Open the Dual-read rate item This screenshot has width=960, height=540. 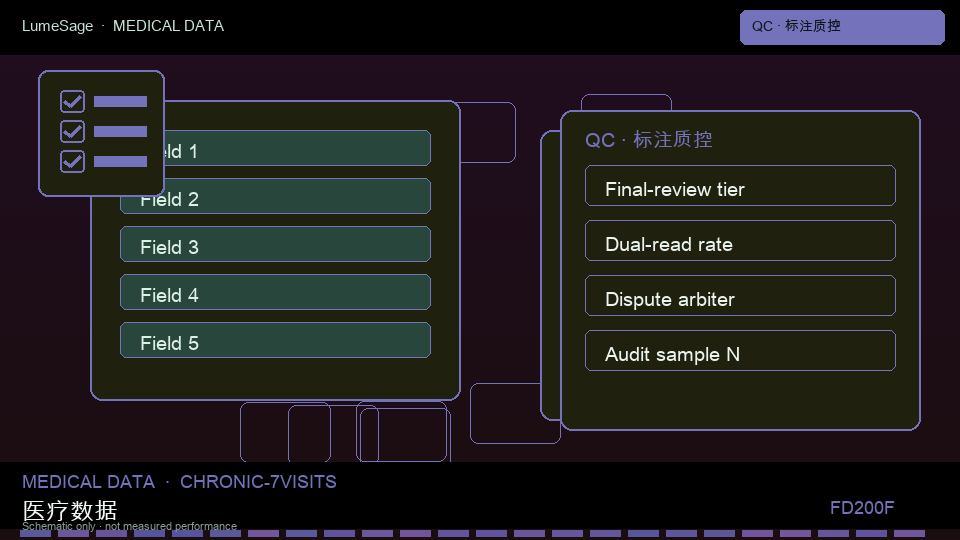tap(740, 241)
